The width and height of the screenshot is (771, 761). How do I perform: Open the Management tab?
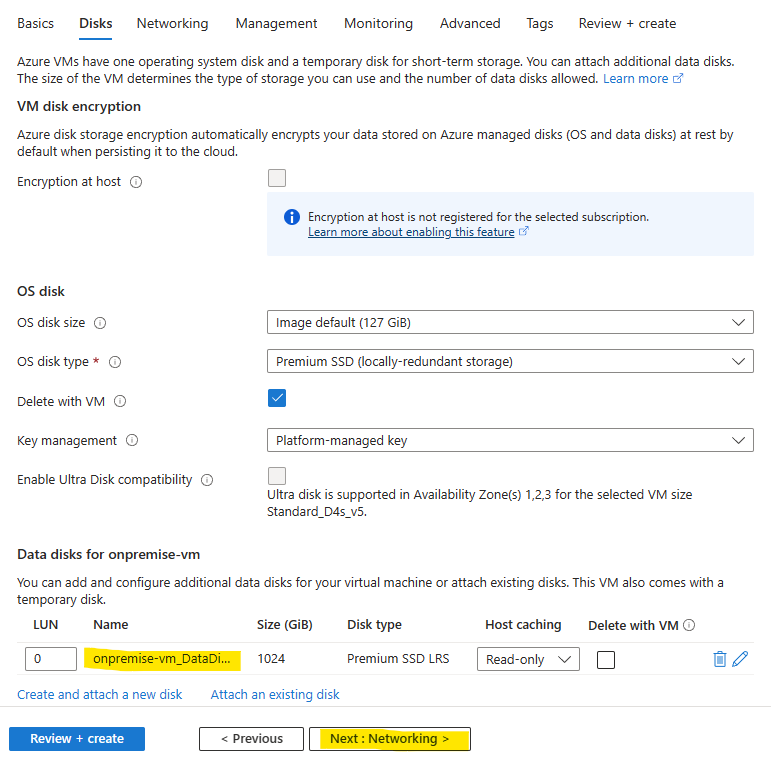276,23
